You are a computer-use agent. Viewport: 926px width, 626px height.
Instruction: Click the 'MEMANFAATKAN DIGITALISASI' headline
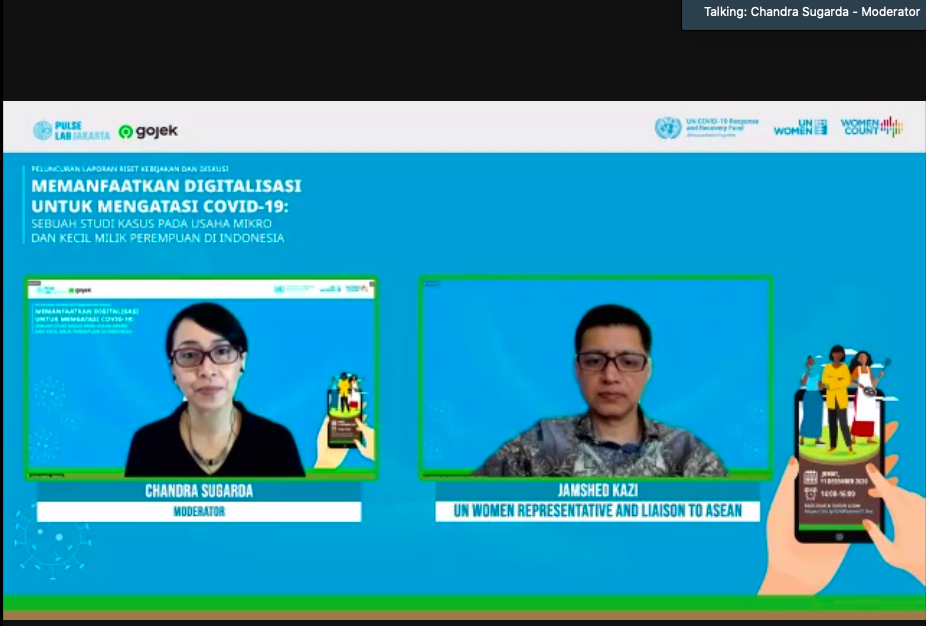point(167,186)
